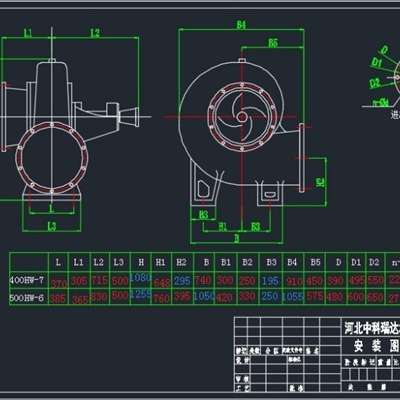Viewport: 400px width, 400px height.
Task: Click 480 under the D header
Action: pyautogui.click(x=336, y=297)
